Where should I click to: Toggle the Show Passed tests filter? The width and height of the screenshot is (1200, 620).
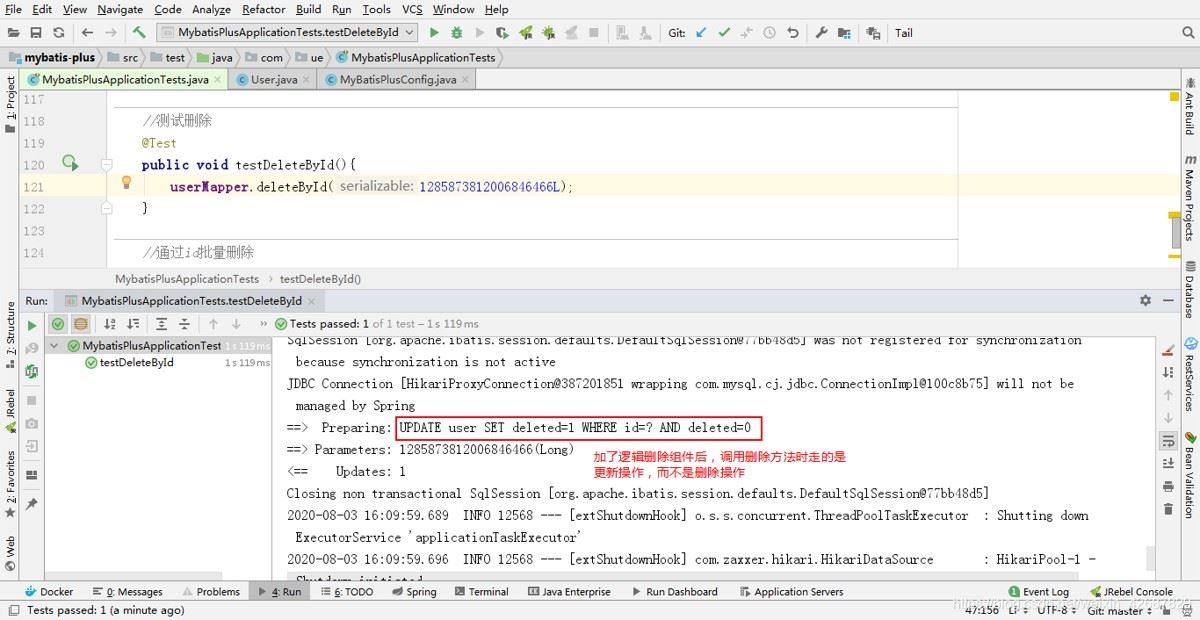(58, 324)
